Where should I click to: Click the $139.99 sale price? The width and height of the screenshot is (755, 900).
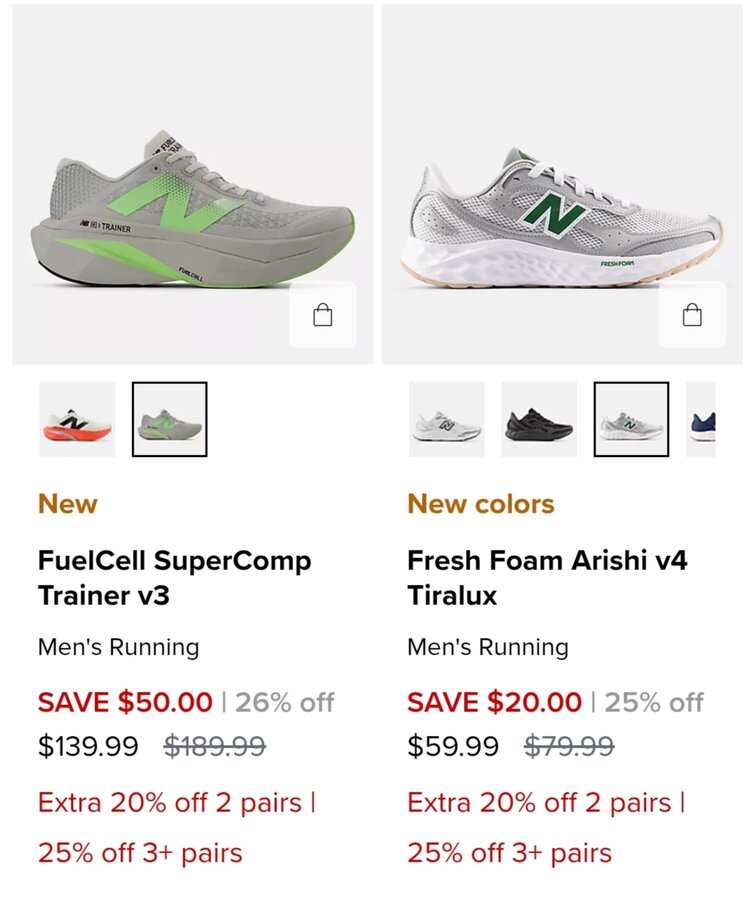point(88,746)
